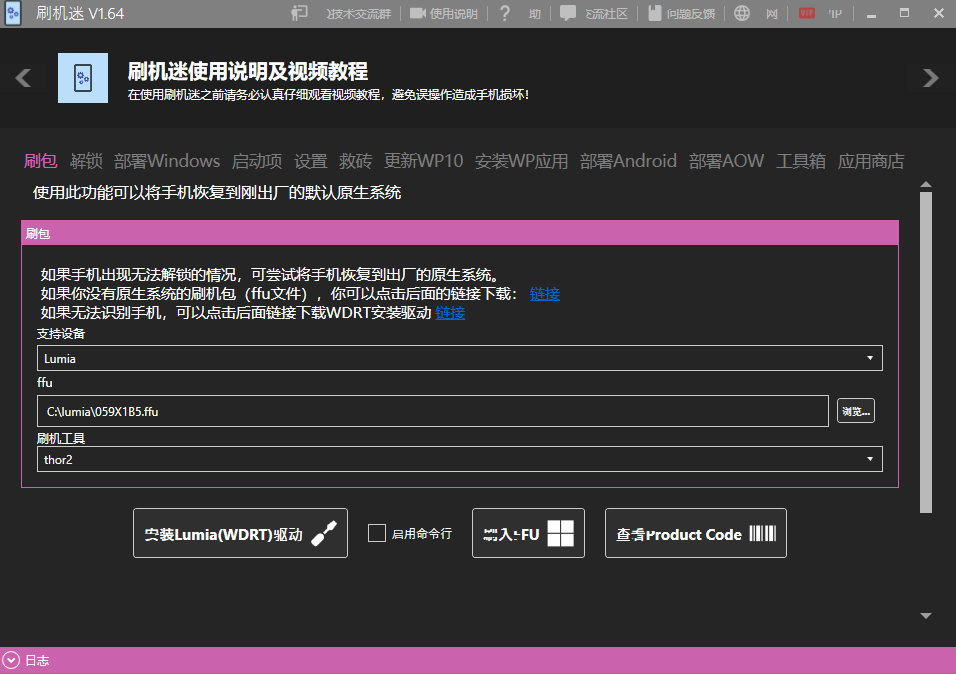
Task: Enable the 启用命令行 checkbox
Action: click(x=377, y=533)
